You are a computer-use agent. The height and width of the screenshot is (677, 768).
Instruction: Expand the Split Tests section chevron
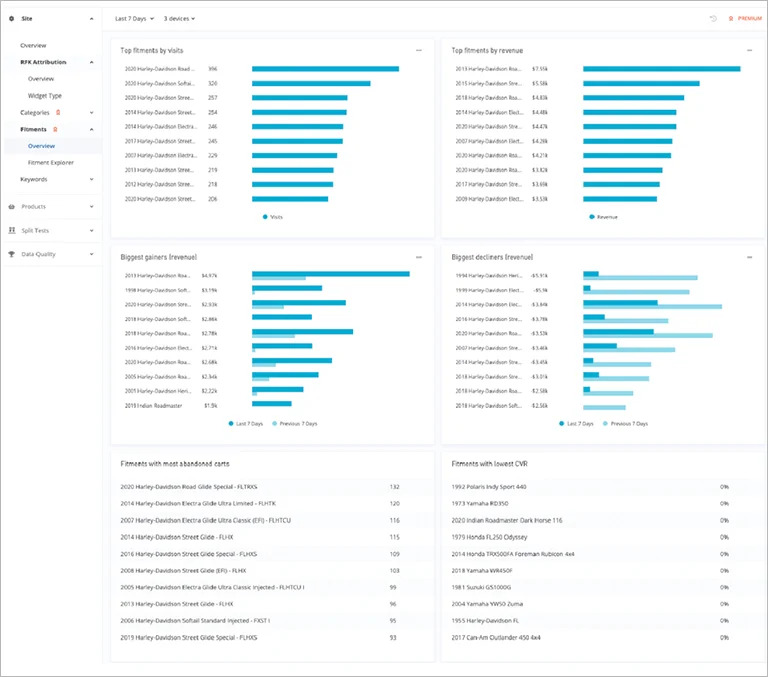pos(92,230)
